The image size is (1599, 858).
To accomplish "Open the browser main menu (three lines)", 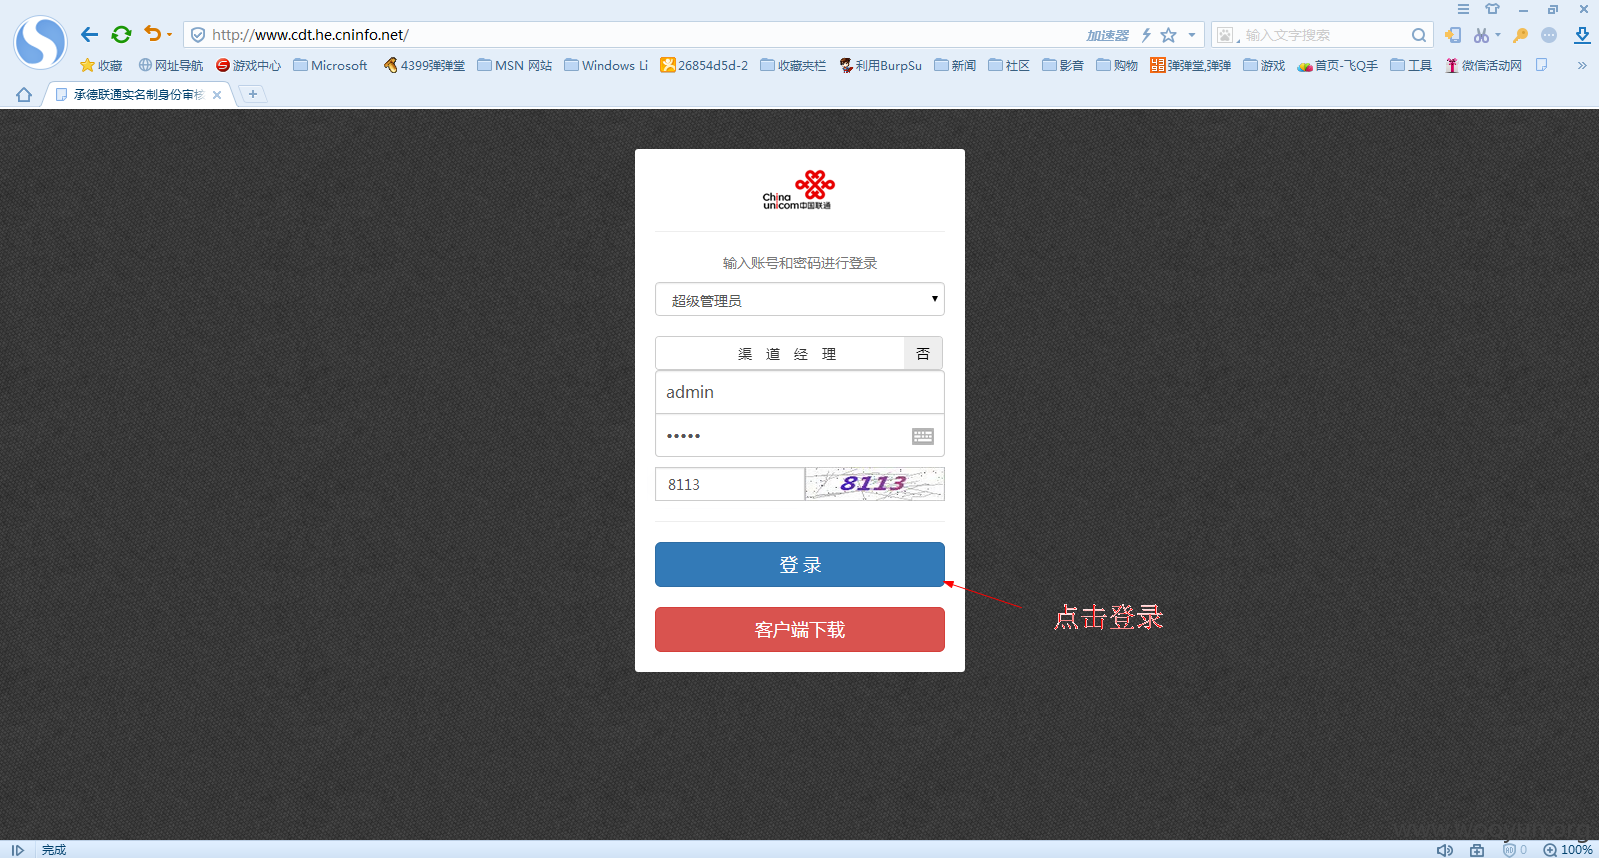I will [1463, 9].
